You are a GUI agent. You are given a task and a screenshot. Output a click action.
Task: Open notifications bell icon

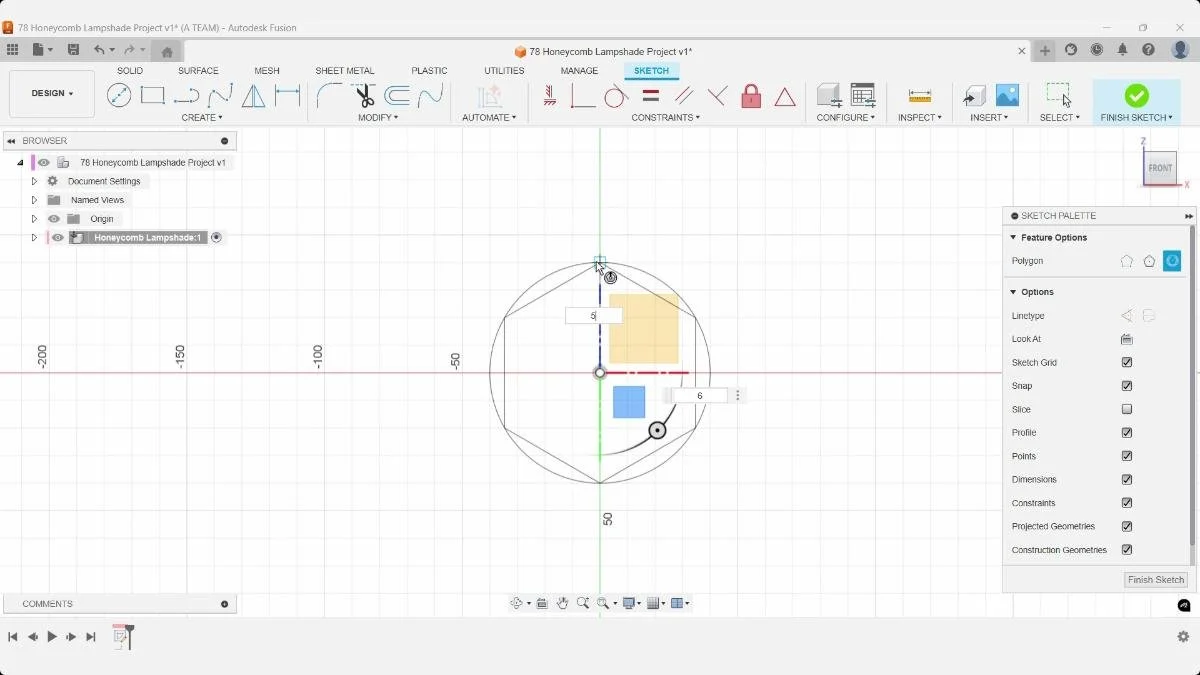click(1123, 50)
